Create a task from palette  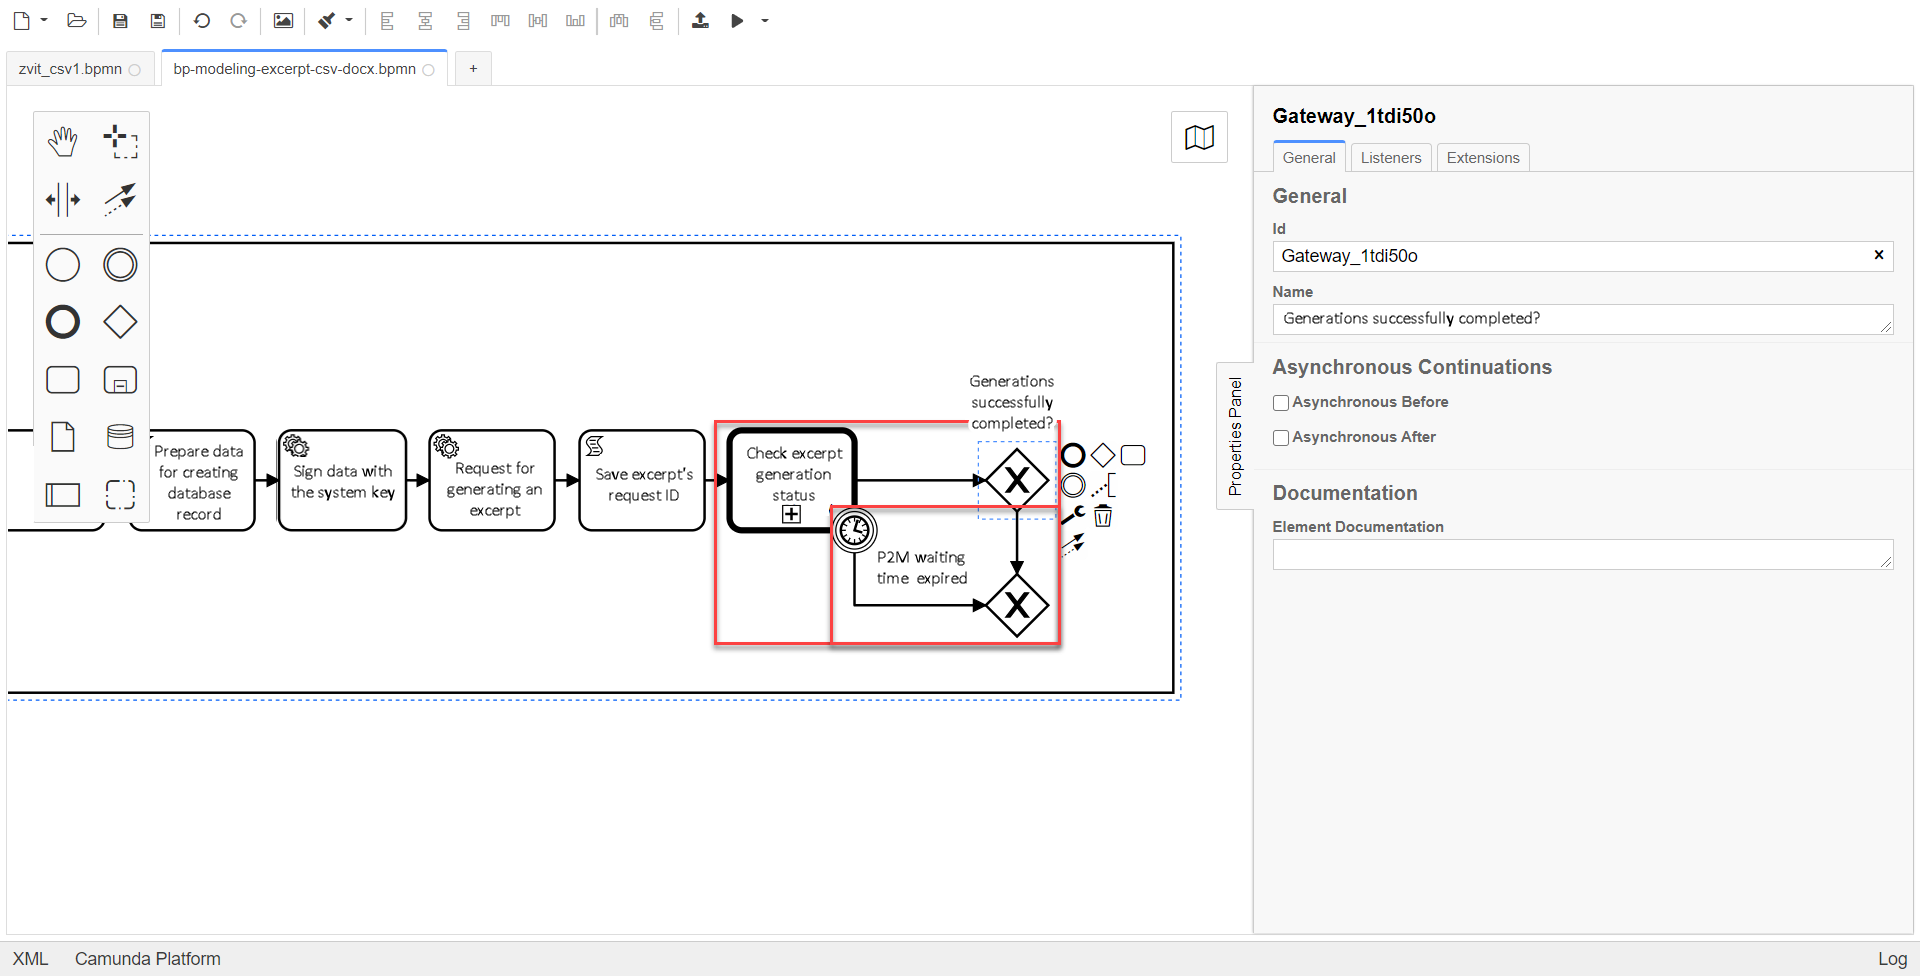pos(63,380)
